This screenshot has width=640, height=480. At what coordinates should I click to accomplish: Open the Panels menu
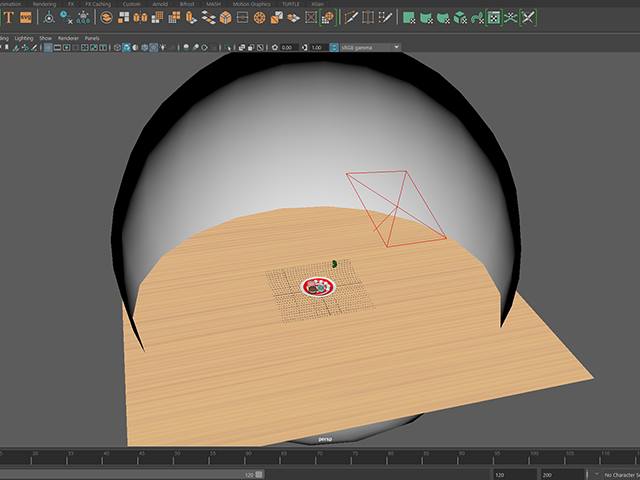(92, 38)
